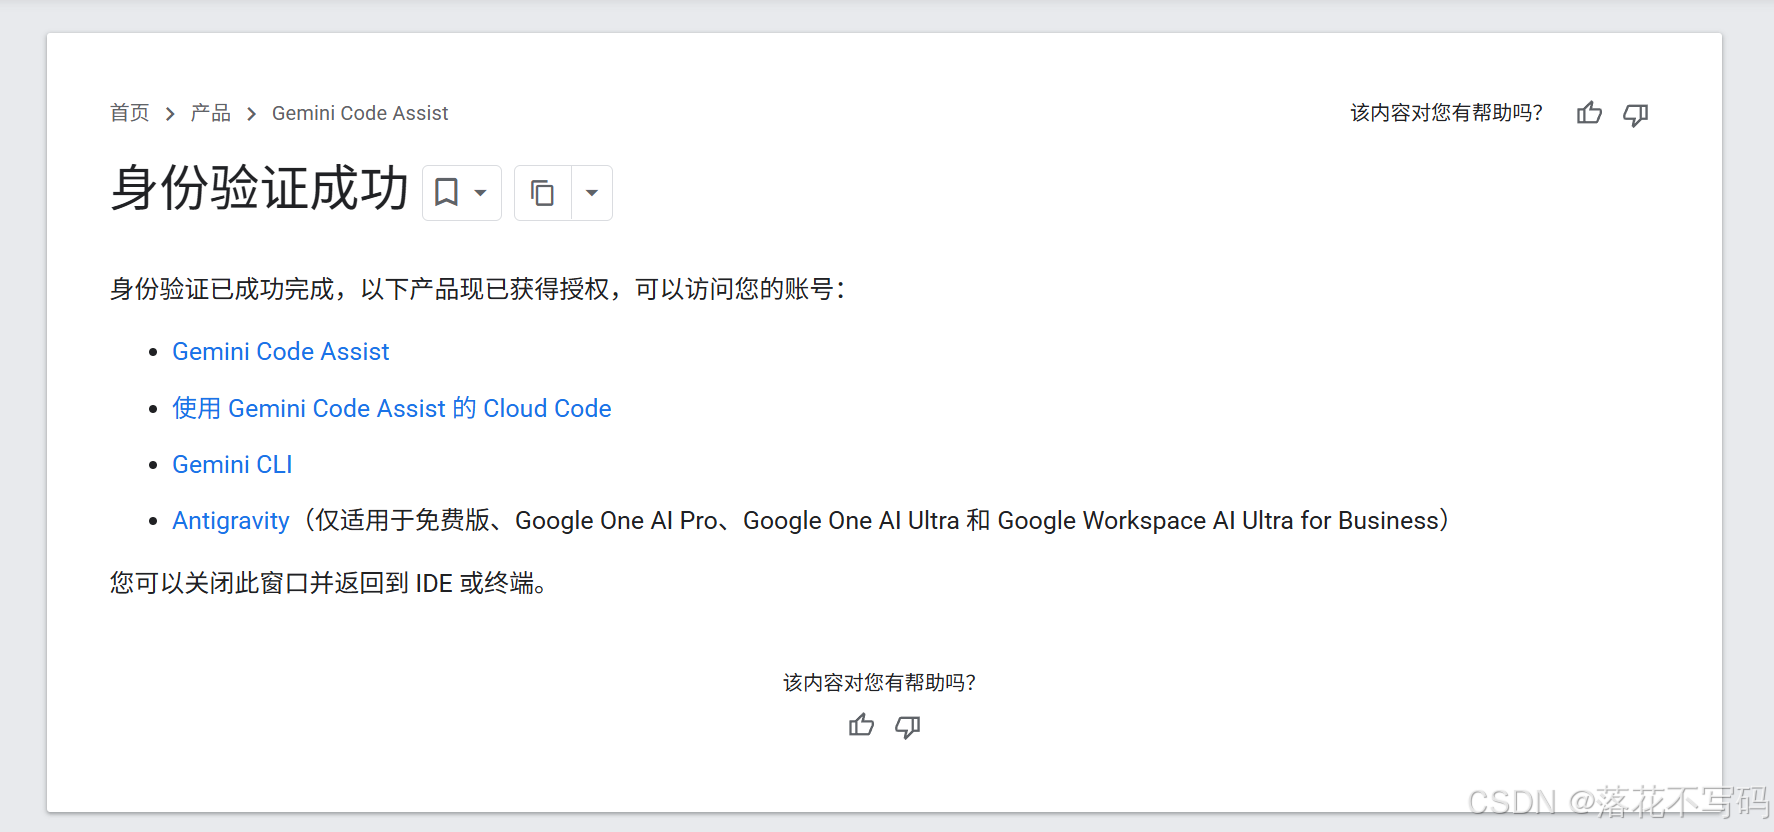Screen dimensions: 1774x832
Task: Go to 首页 breadcrumb
Action: (130, 113)
